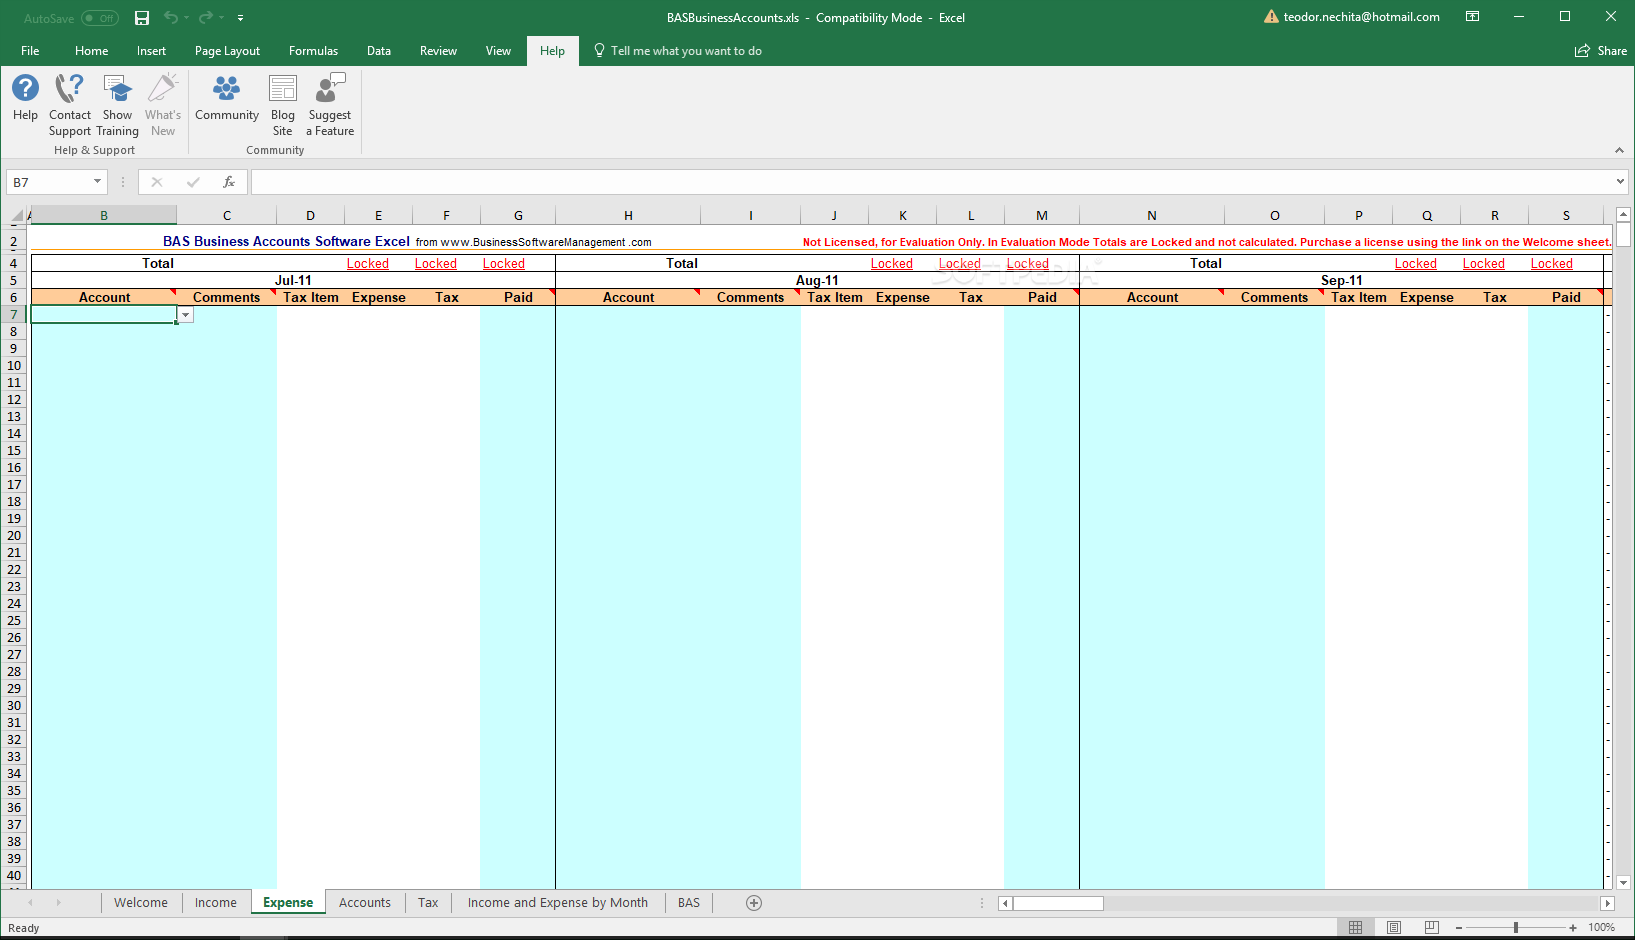Click the Select All corner triangle

tap(17, 216)
